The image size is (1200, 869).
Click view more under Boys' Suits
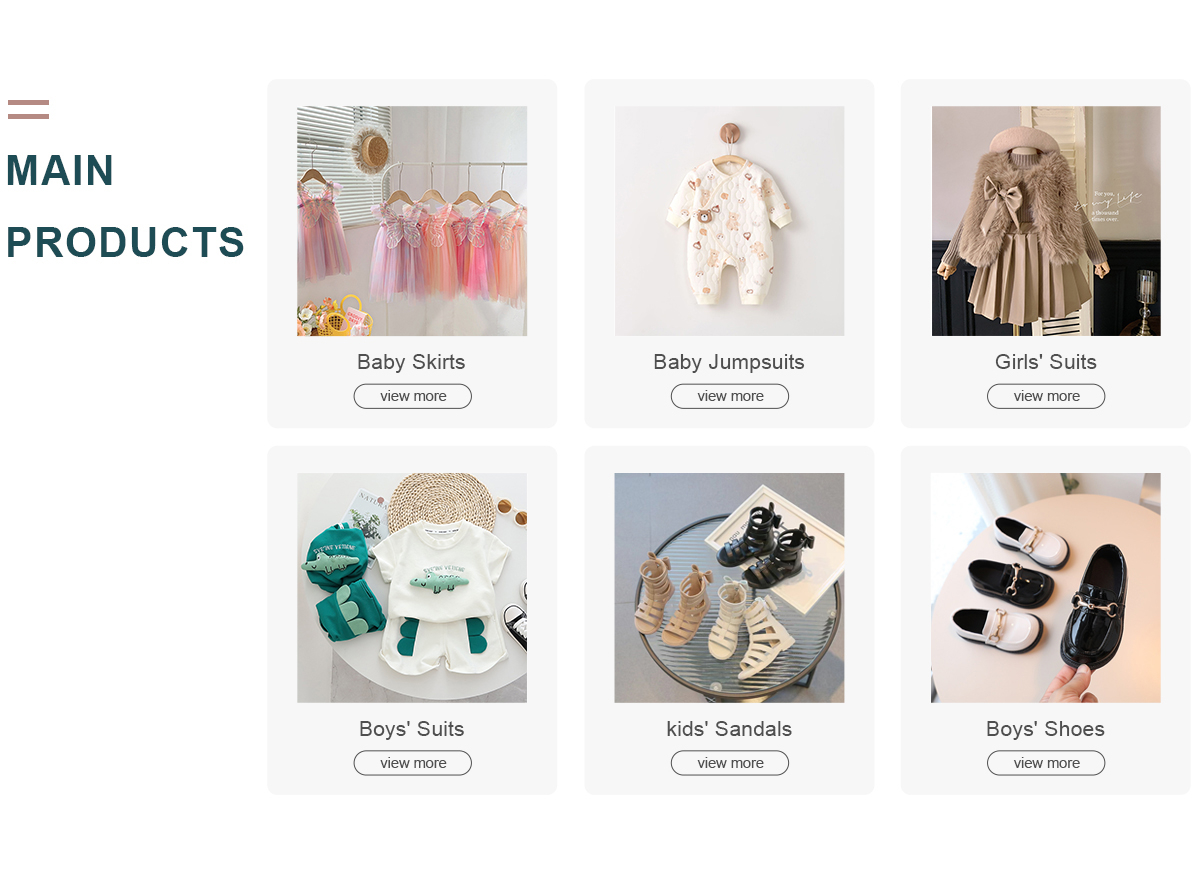pyautogui.click(x=412, y=763)
